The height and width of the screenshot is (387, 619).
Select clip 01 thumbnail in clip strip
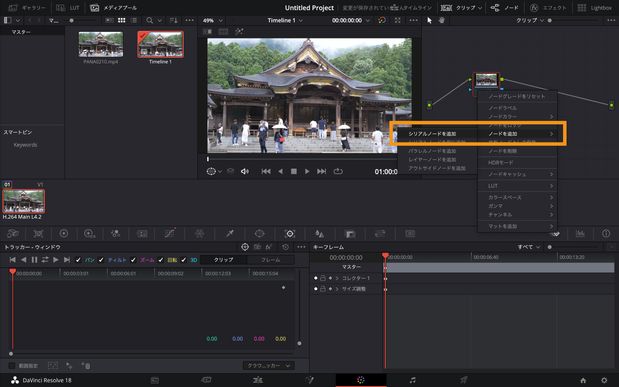(24, 201)
